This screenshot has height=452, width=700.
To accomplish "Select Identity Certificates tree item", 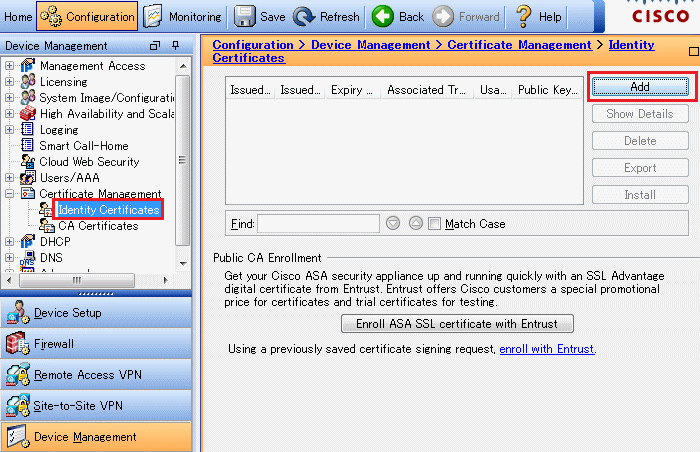I will click(108, 209).
